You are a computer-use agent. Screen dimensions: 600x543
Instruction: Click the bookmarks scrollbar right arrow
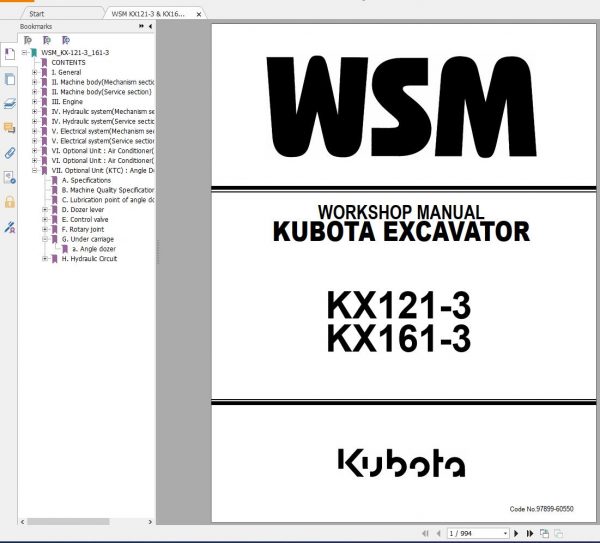(150, 522)
